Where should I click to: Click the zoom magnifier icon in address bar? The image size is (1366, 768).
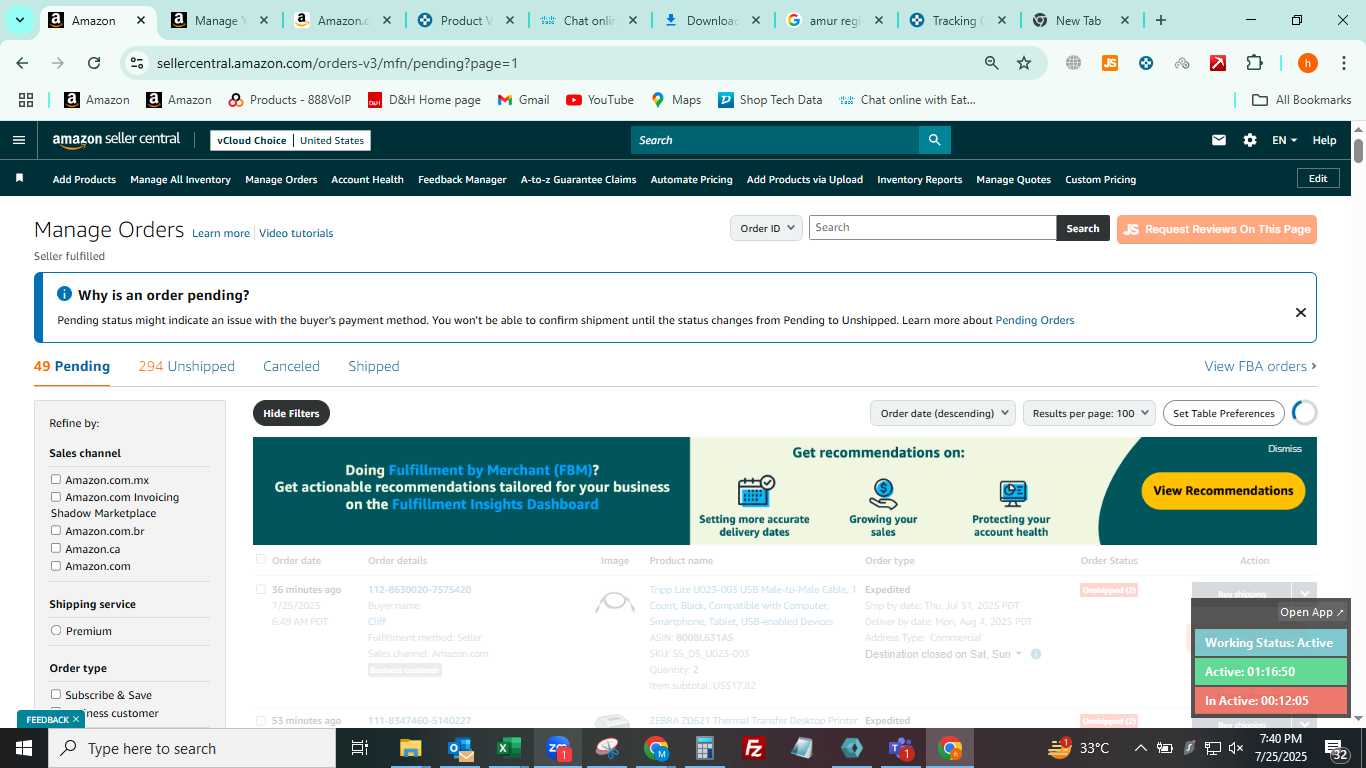tap(991, 63)
